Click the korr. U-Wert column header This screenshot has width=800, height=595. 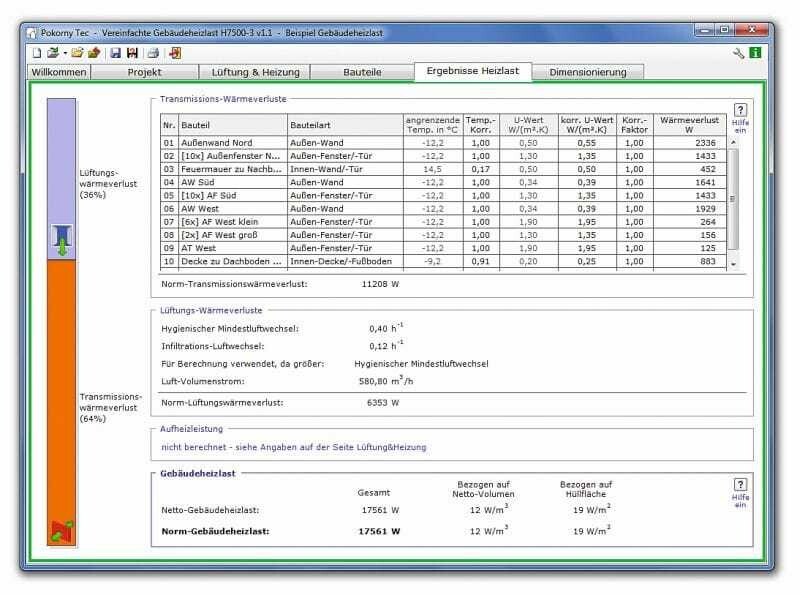click(x=587, y=125)
